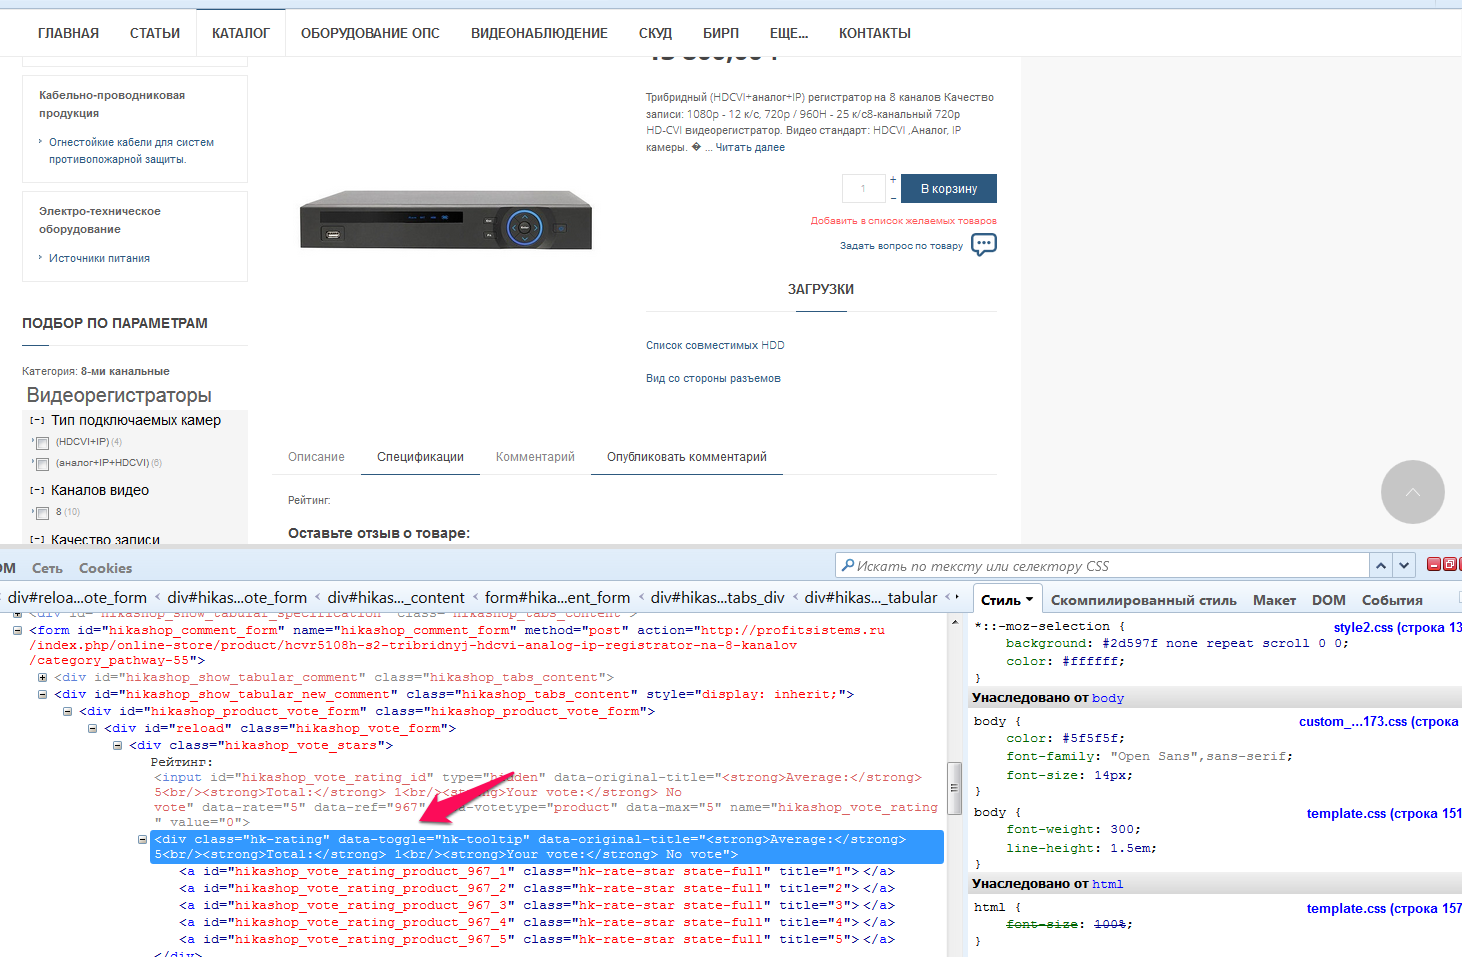1462x957 pixels.
Task: Switch to the Спецификации product tab
Action: [420, 457]
